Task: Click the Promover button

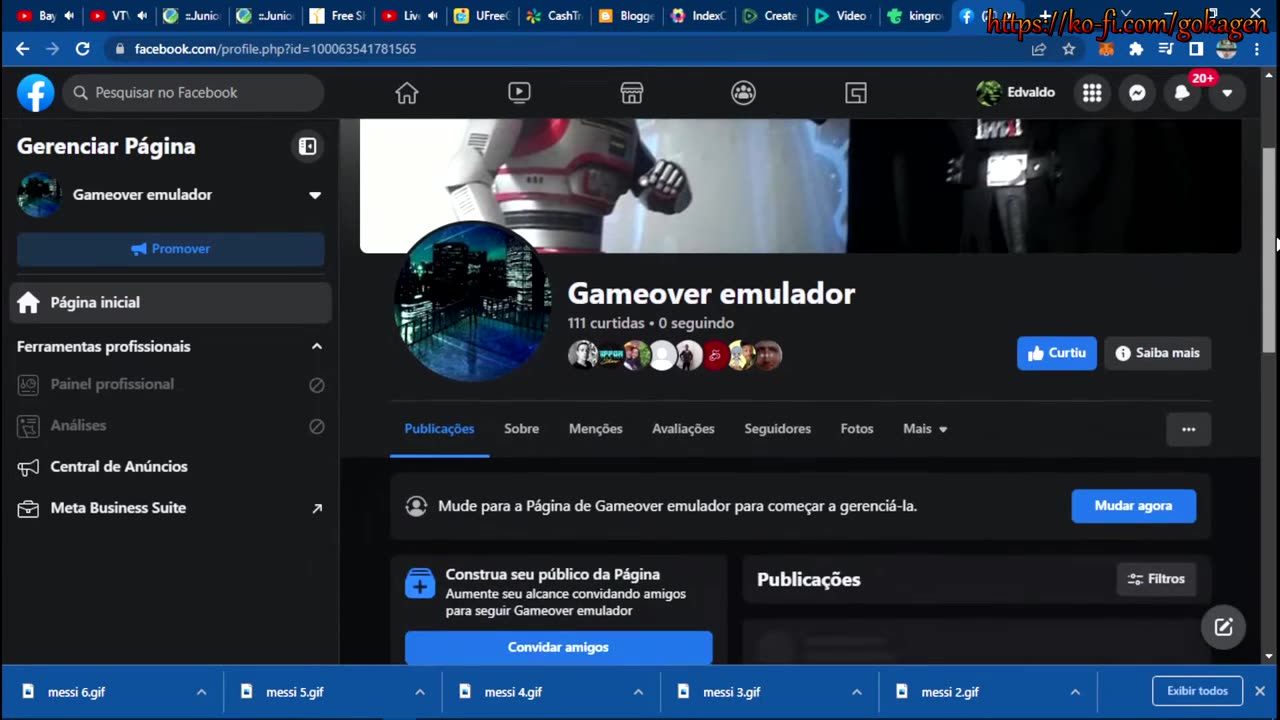Action: 171,249
